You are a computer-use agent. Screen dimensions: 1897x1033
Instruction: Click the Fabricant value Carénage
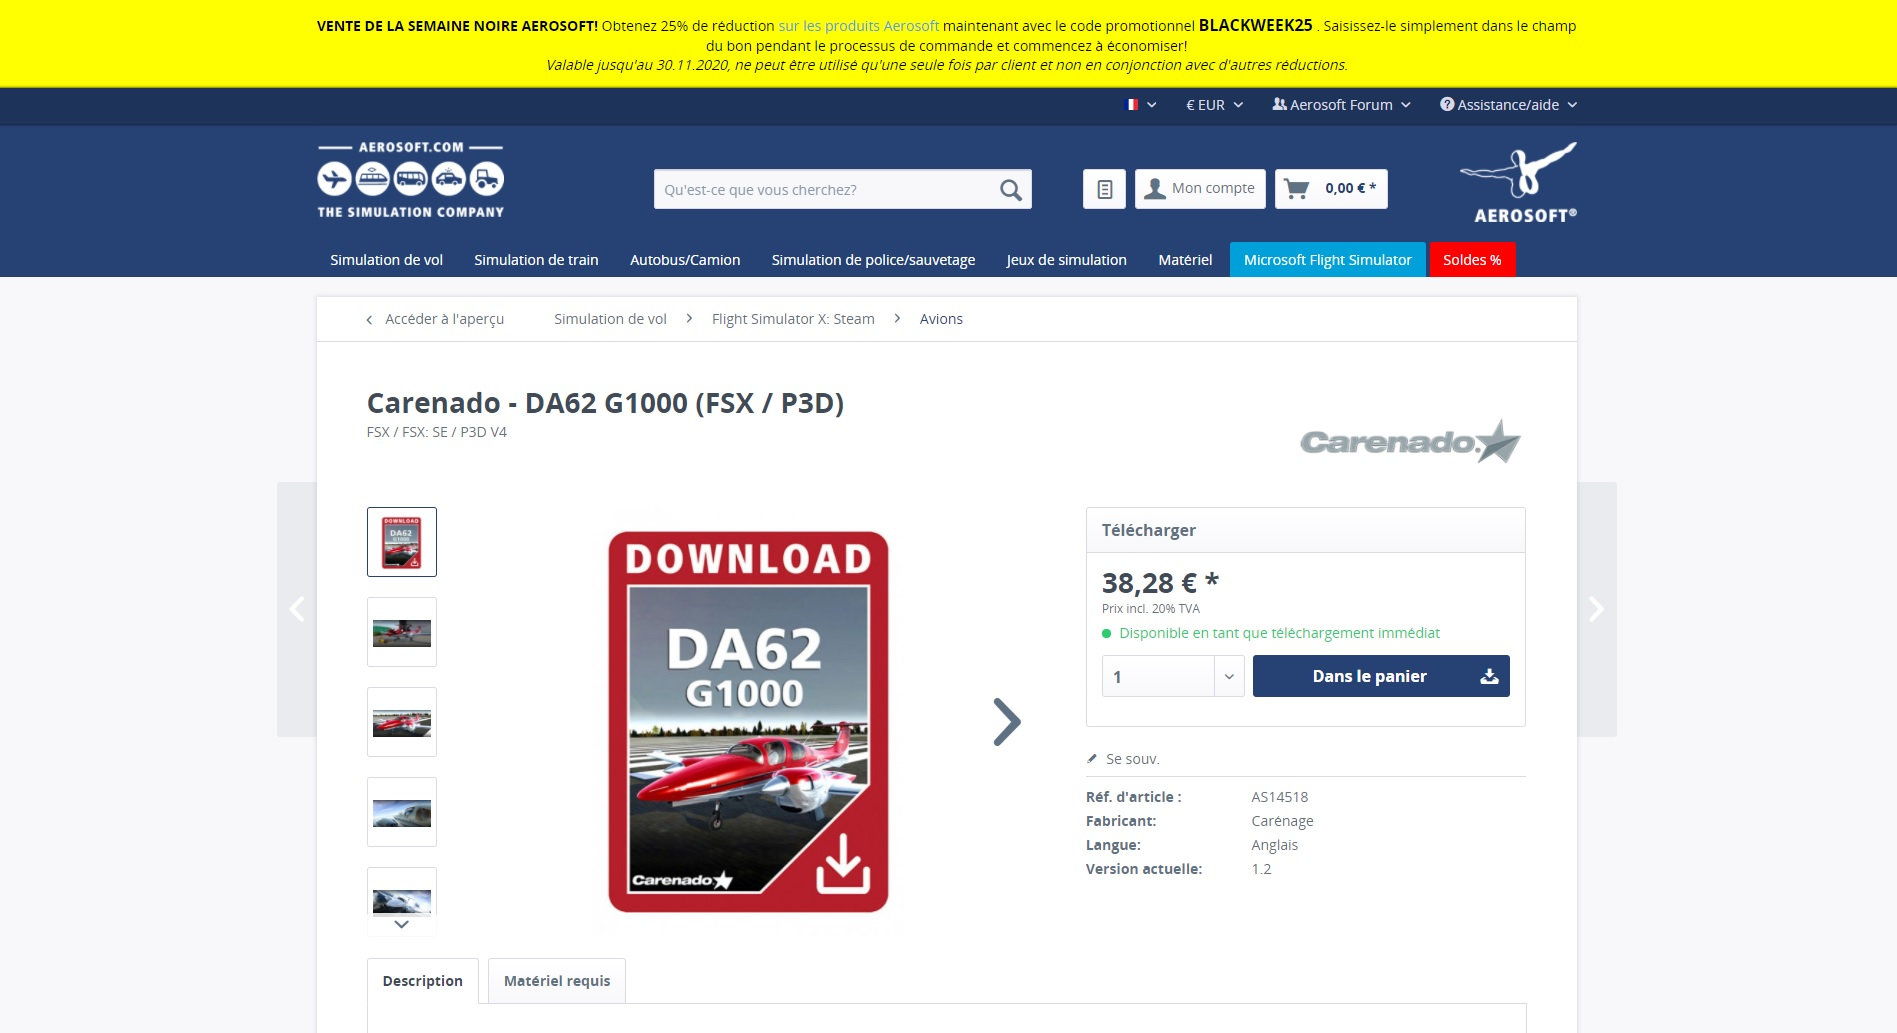coord(1282,821)
